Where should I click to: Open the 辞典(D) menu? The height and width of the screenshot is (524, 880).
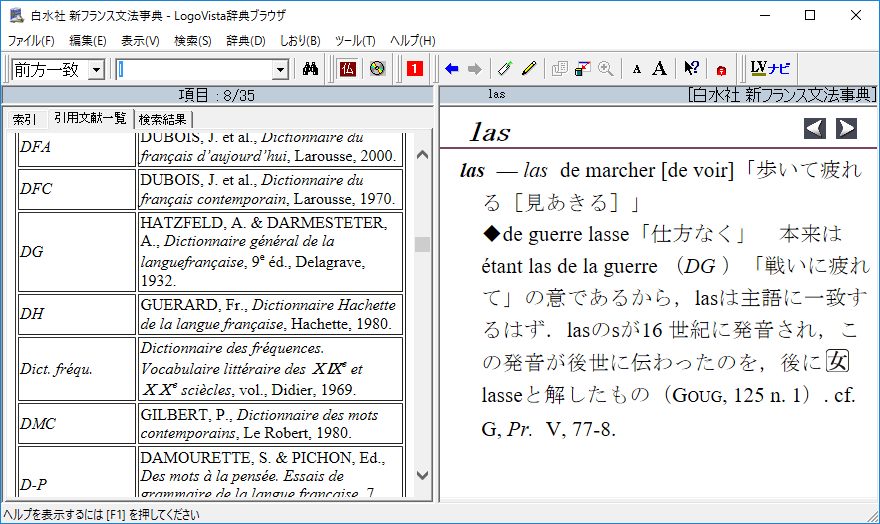point(246,40)
